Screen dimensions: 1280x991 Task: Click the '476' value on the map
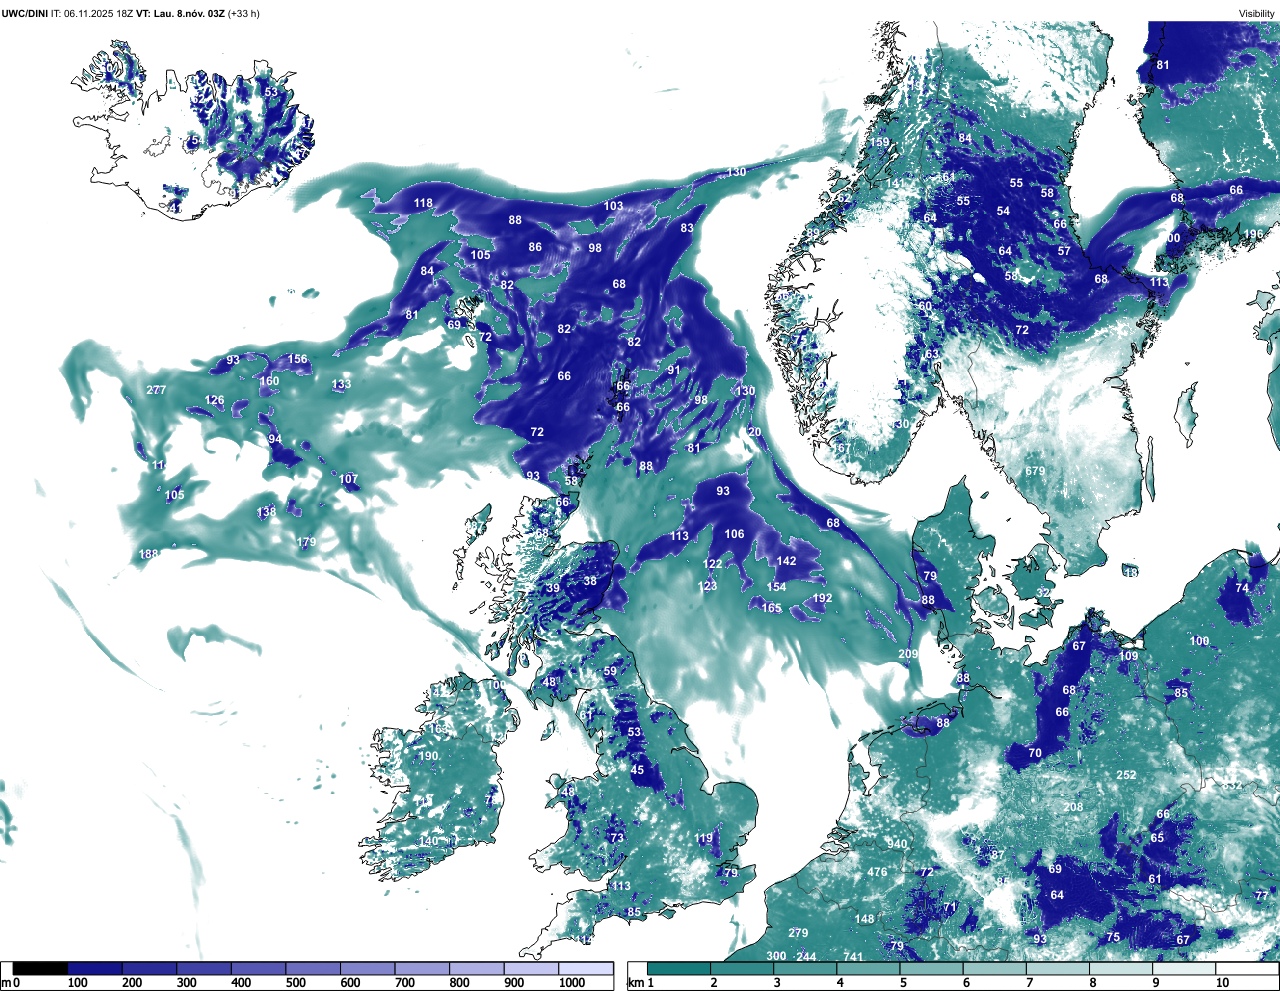click(877, 872)
